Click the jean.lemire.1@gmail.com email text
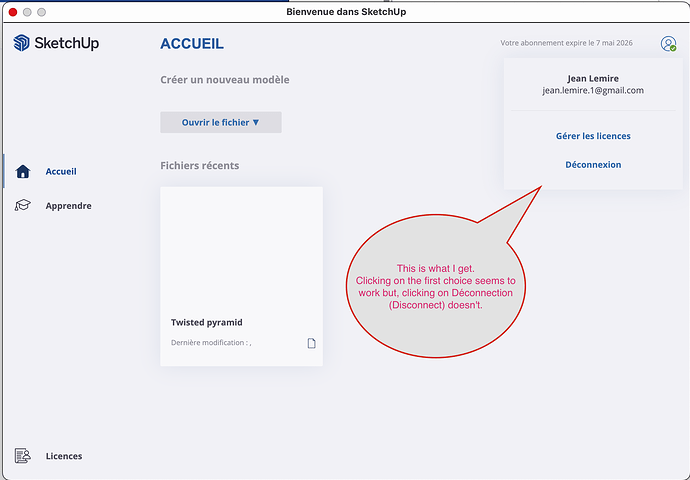Screen dimensions: 690x480 (593, 90)
